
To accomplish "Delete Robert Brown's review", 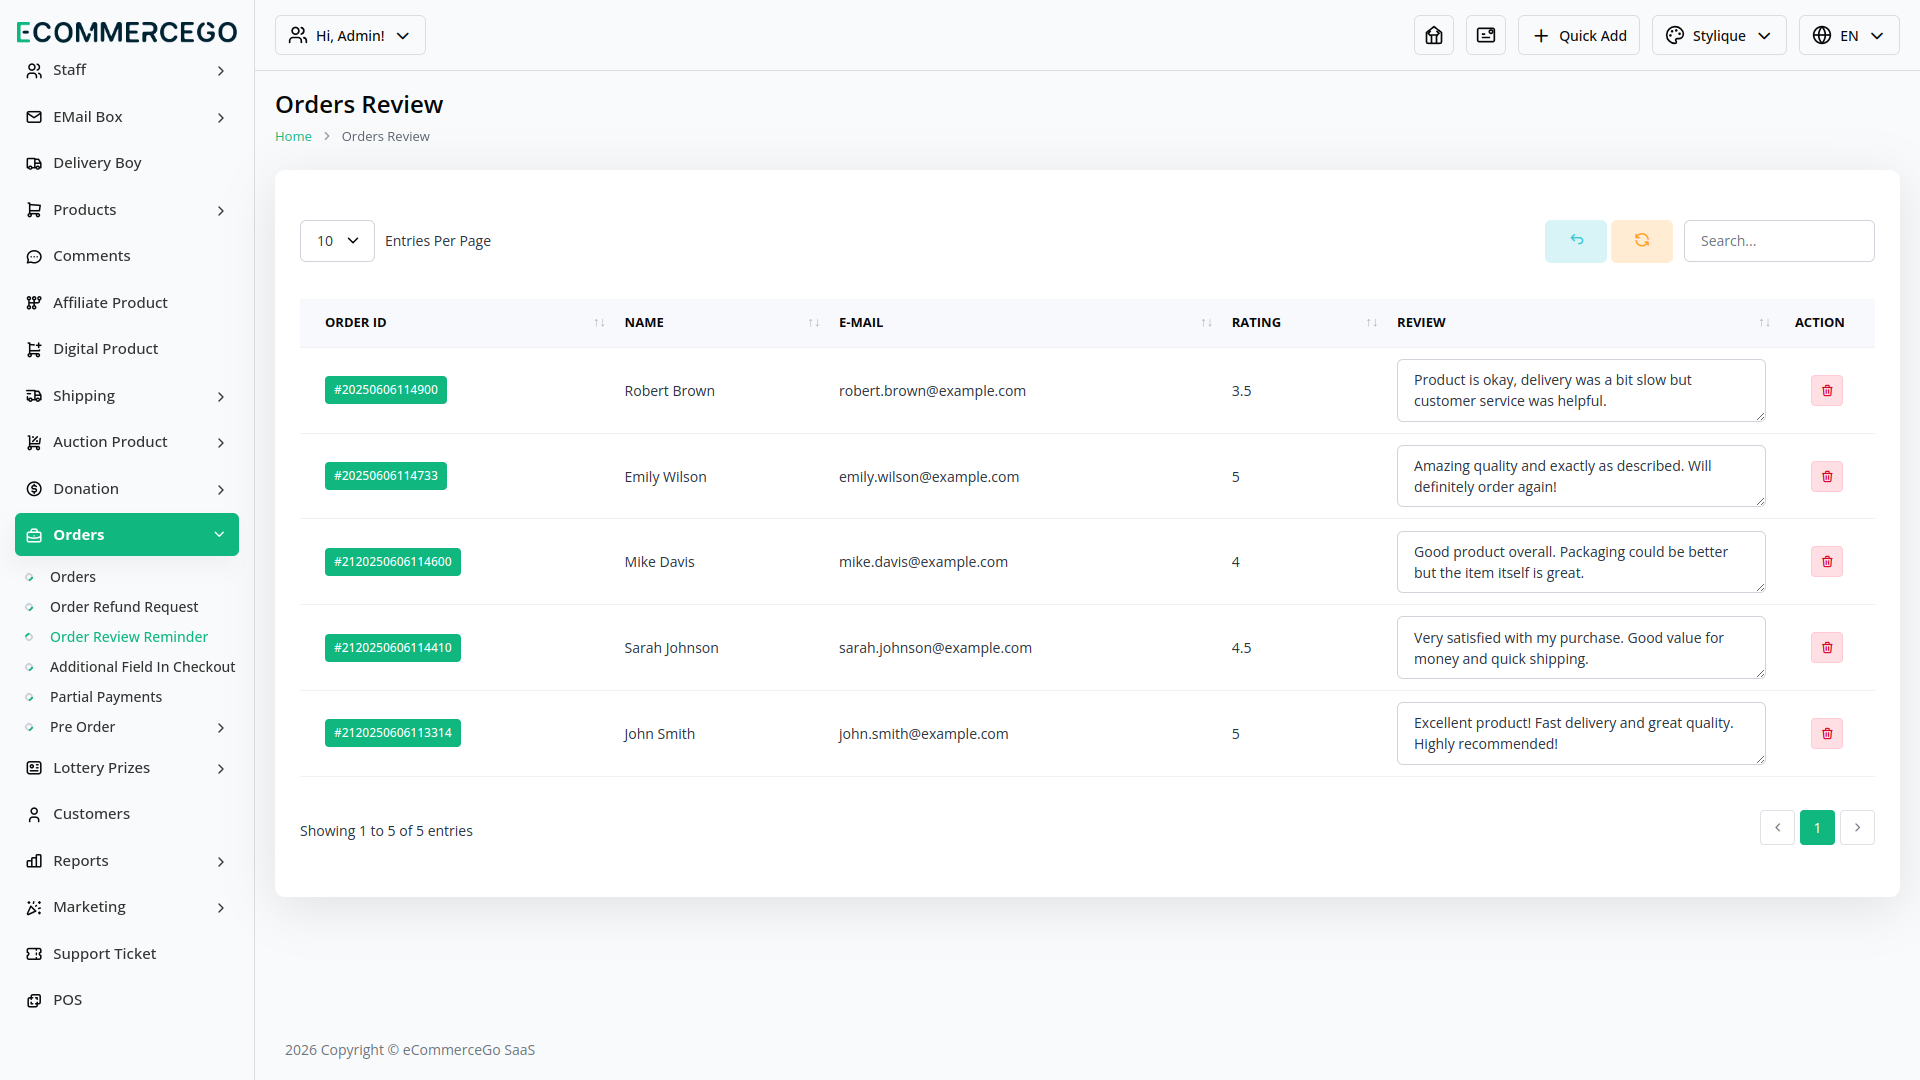I will [x=1826, y=390].
